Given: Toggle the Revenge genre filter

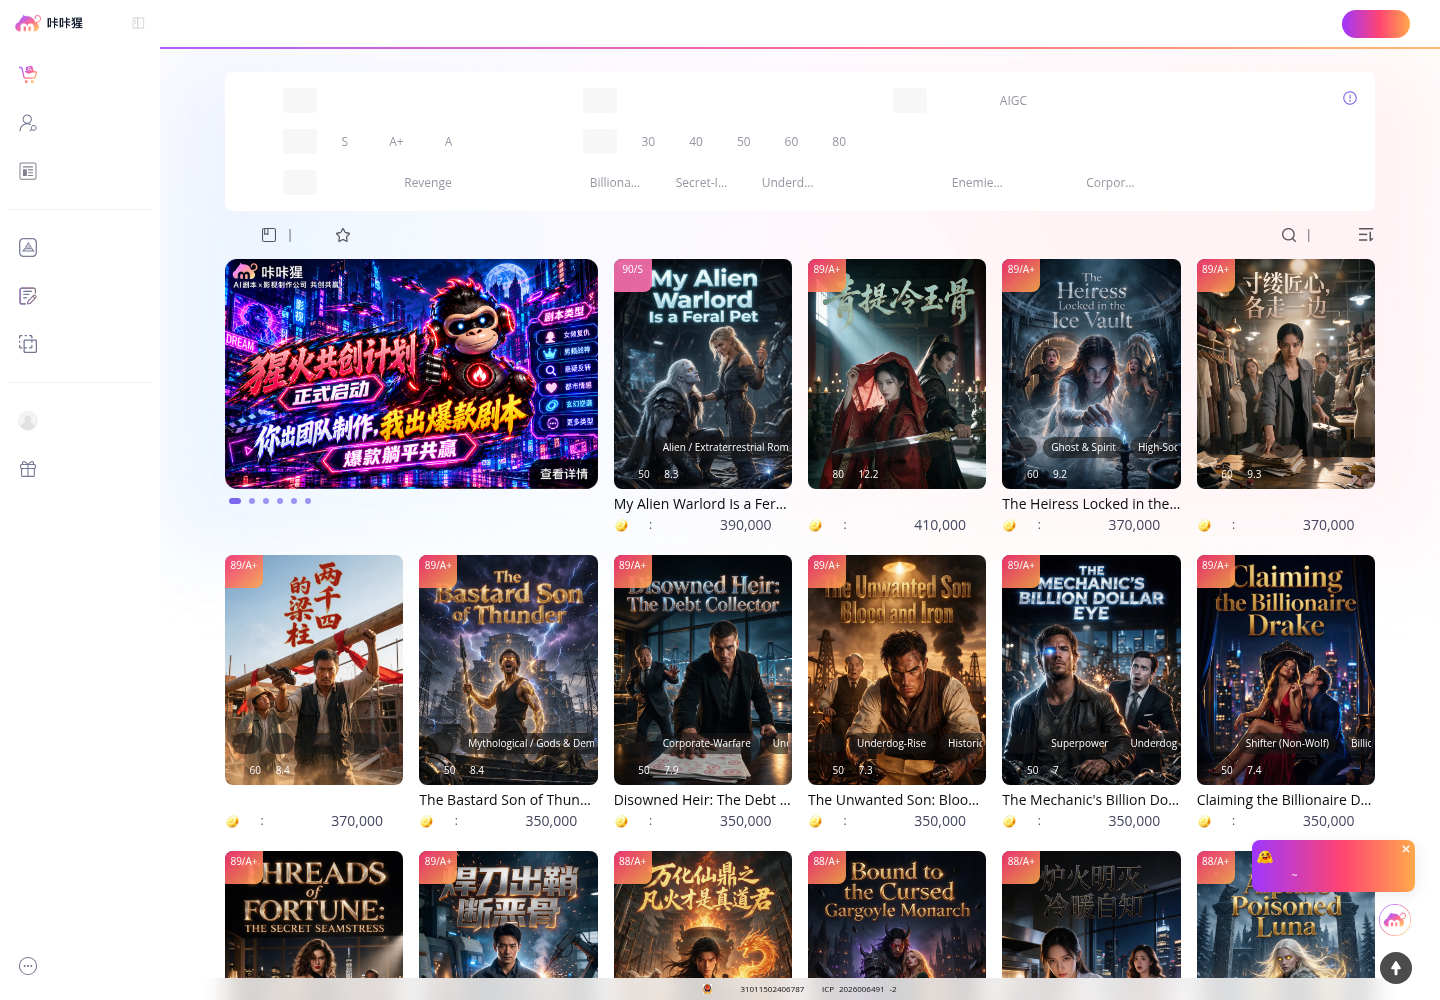Looking at the screenshot, I should pyautogui.click(x=428, y=183).
